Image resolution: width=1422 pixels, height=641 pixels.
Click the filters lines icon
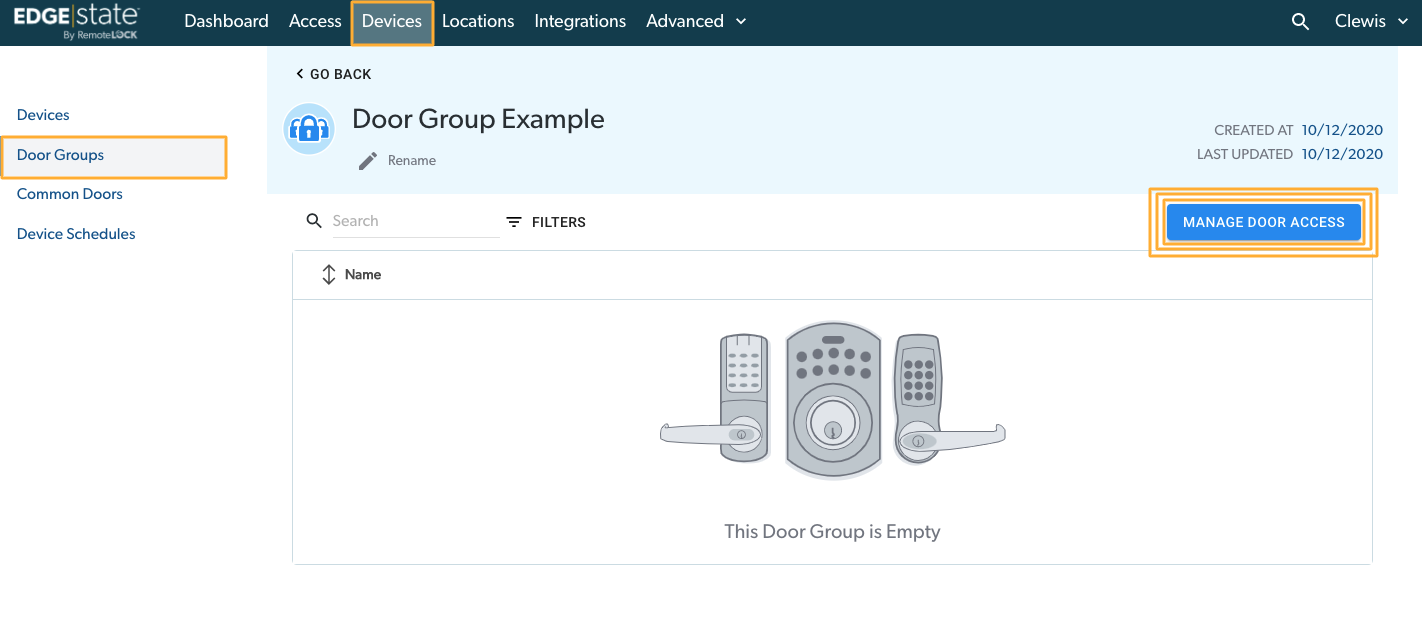[x=514, y=222]
